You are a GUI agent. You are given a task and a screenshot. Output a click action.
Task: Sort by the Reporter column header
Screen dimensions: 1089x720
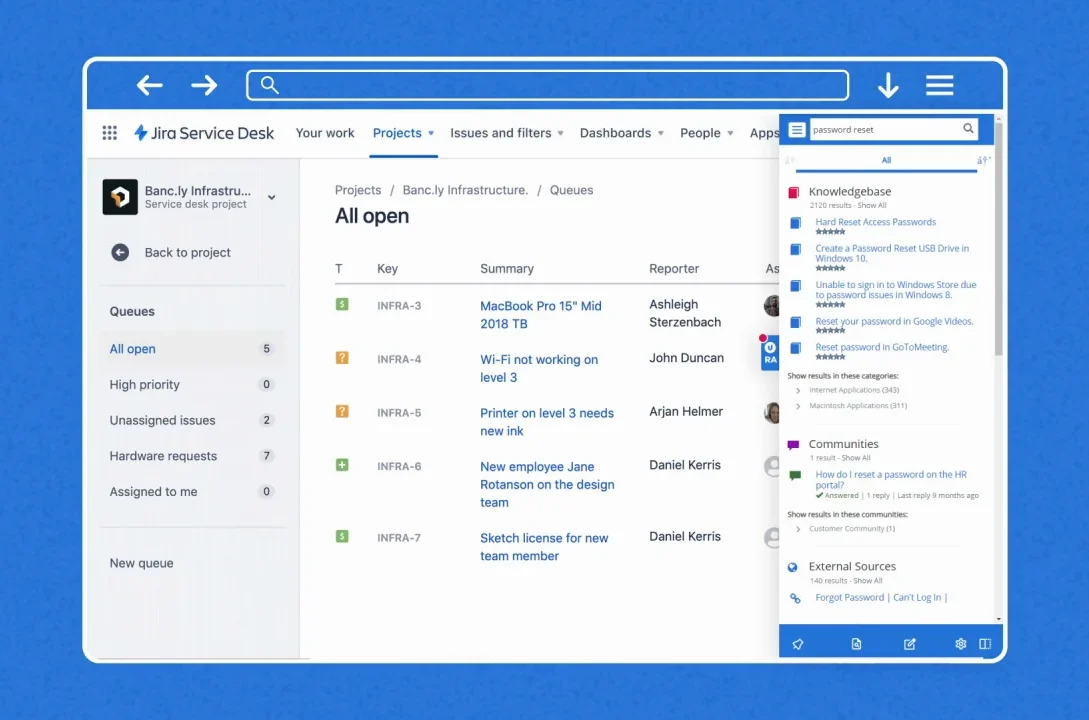tap(674, 268)
